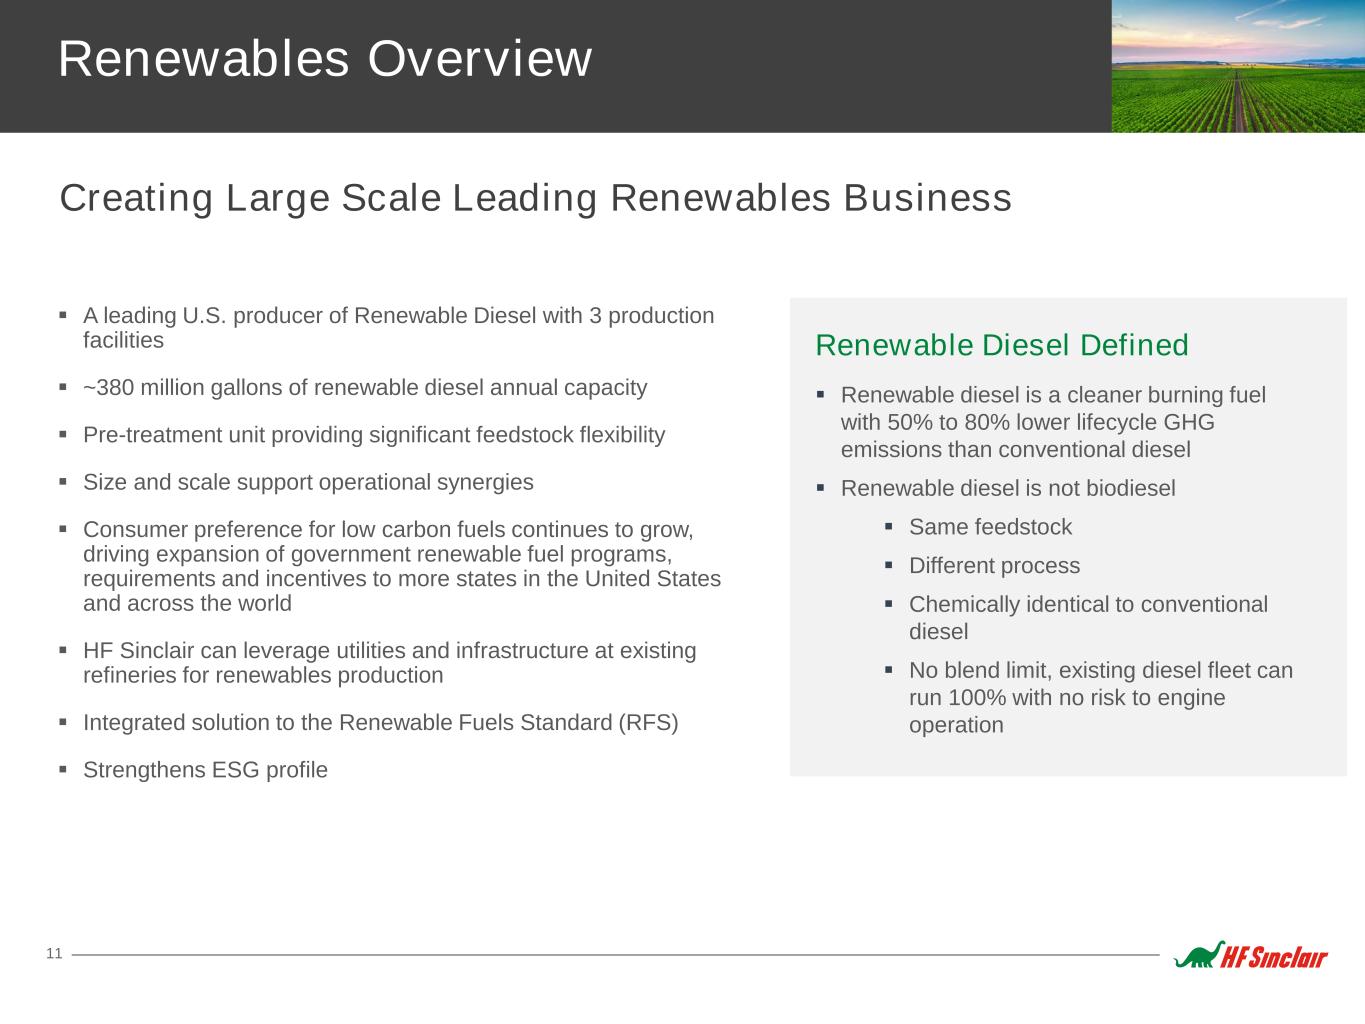Click the 'Renewable Diesel Defined' green heading

click(x=1001, y=345)
